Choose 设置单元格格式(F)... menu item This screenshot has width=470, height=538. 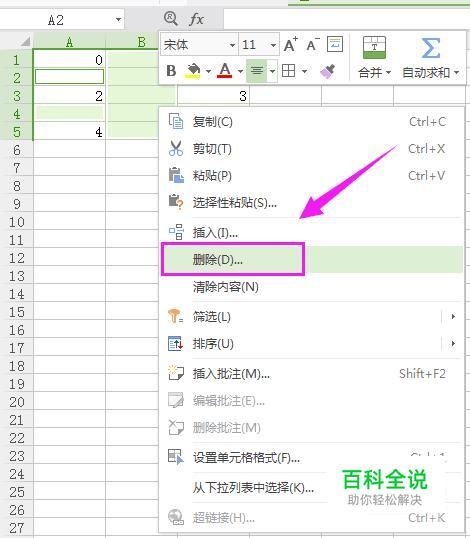pyautogui.click(x=312, y=458)
